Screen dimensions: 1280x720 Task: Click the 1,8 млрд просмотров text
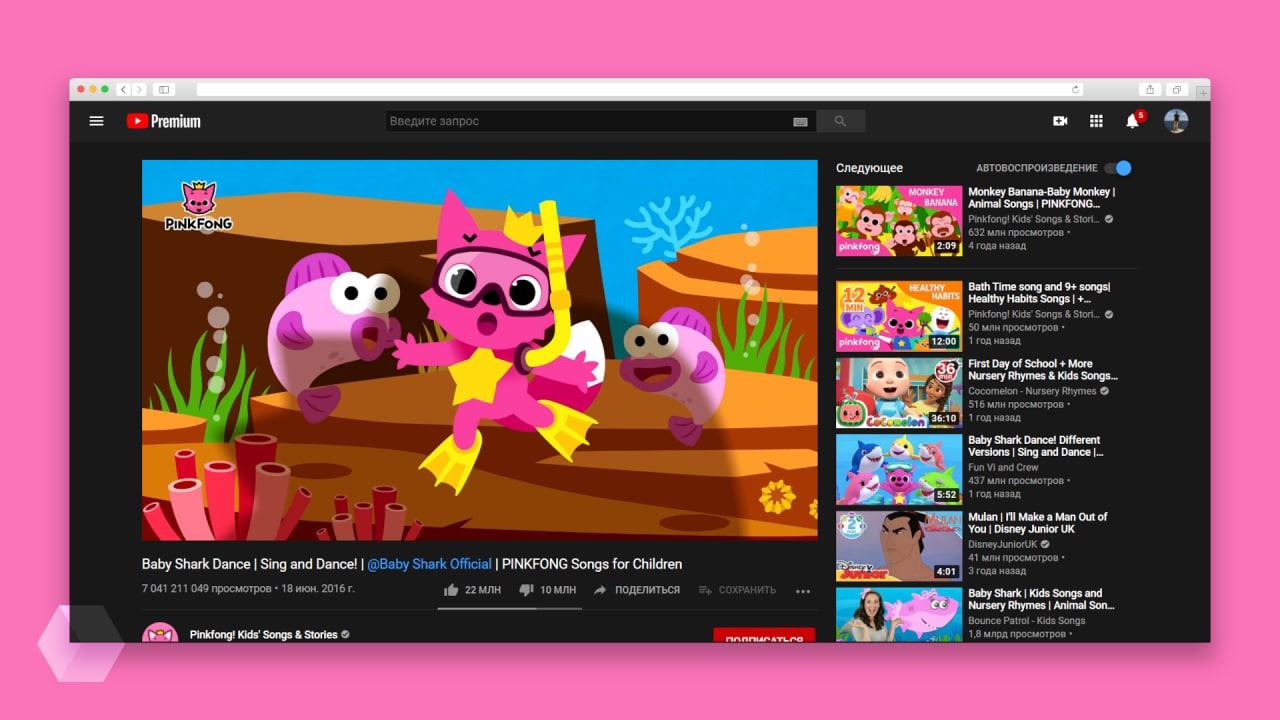(1017, 634)
